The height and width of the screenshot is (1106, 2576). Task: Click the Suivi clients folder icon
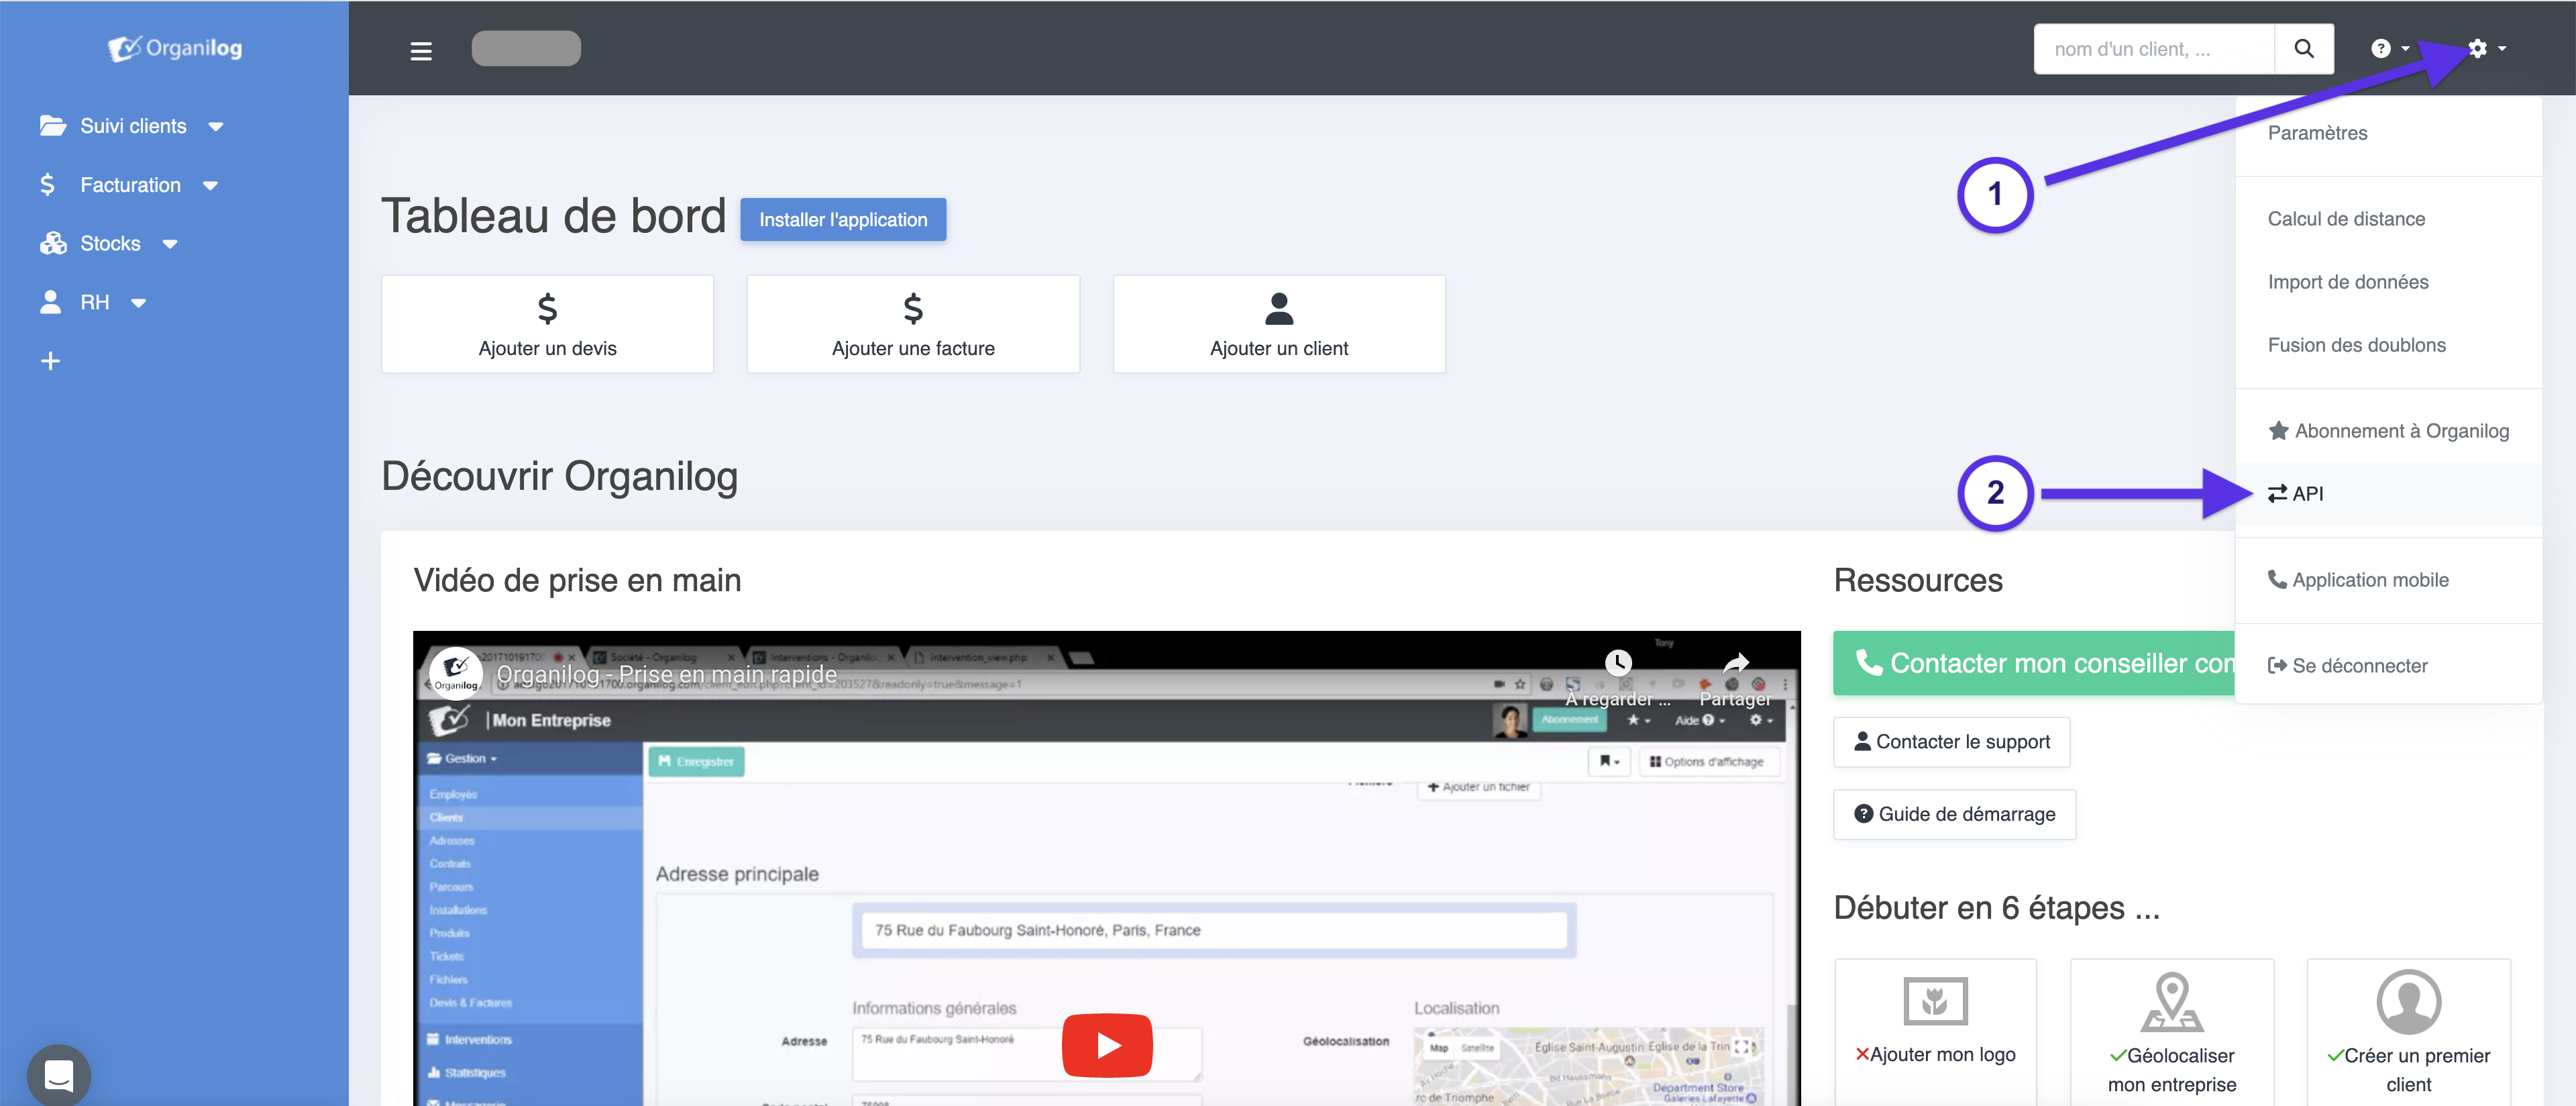53,125
